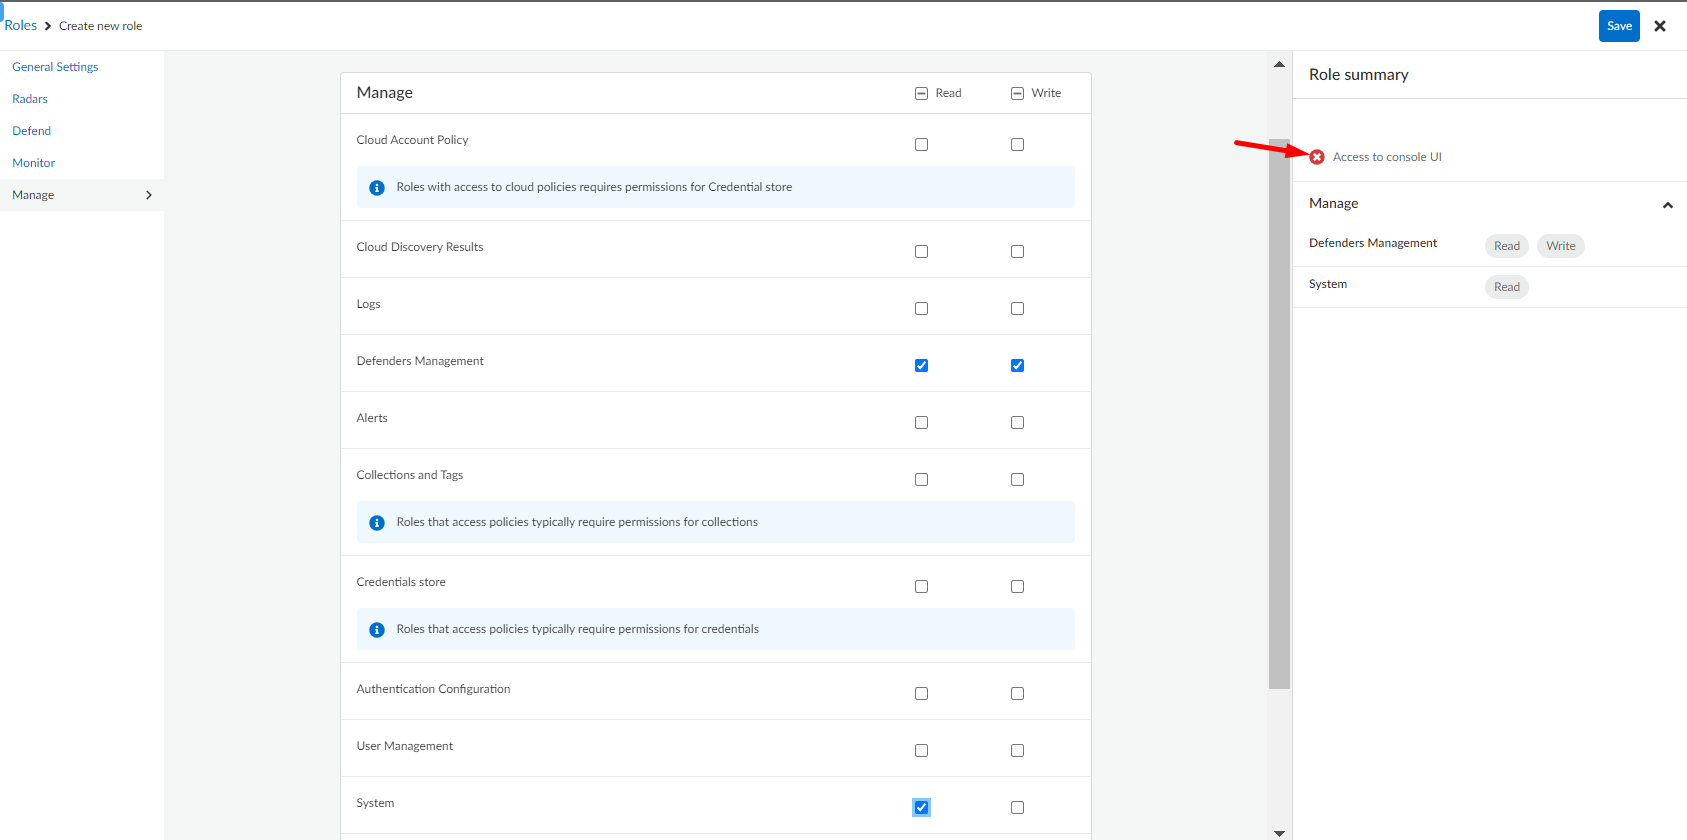
Task: Select Manage in the sidebar
Action: [82, 195]
